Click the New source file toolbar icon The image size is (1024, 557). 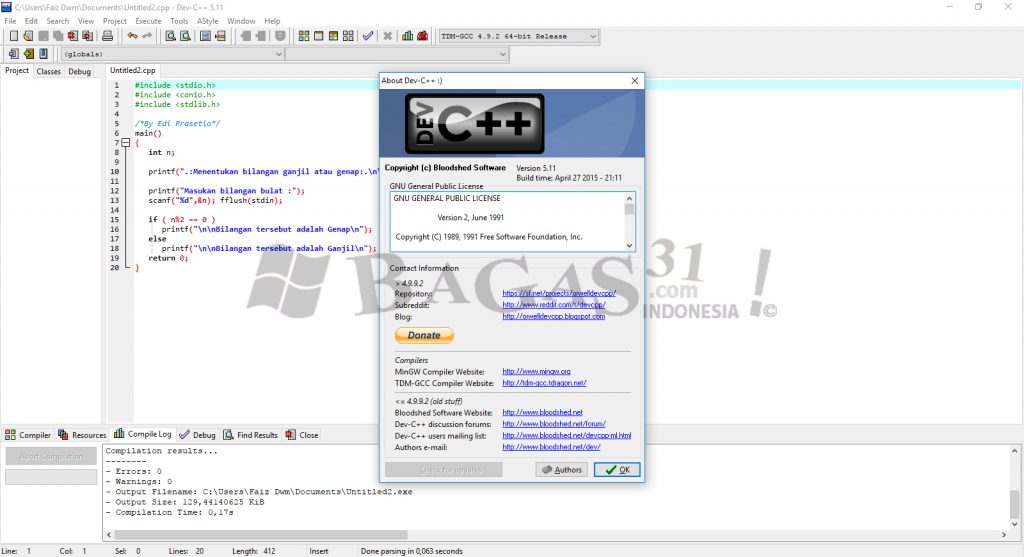(x=13, y=36)
